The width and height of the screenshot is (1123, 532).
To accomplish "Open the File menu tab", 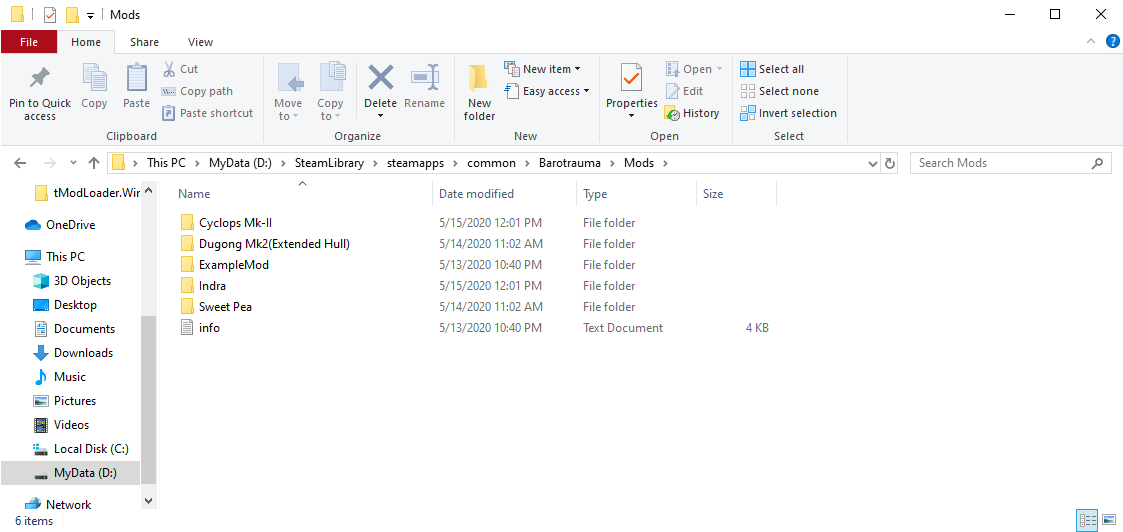I will point(29,42).
